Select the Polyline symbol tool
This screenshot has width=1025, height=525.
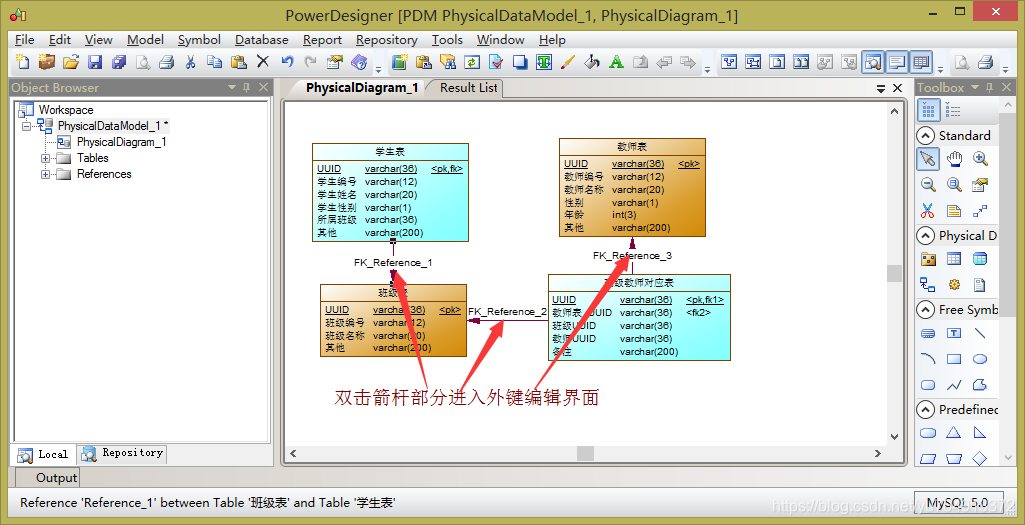(954, 384)
